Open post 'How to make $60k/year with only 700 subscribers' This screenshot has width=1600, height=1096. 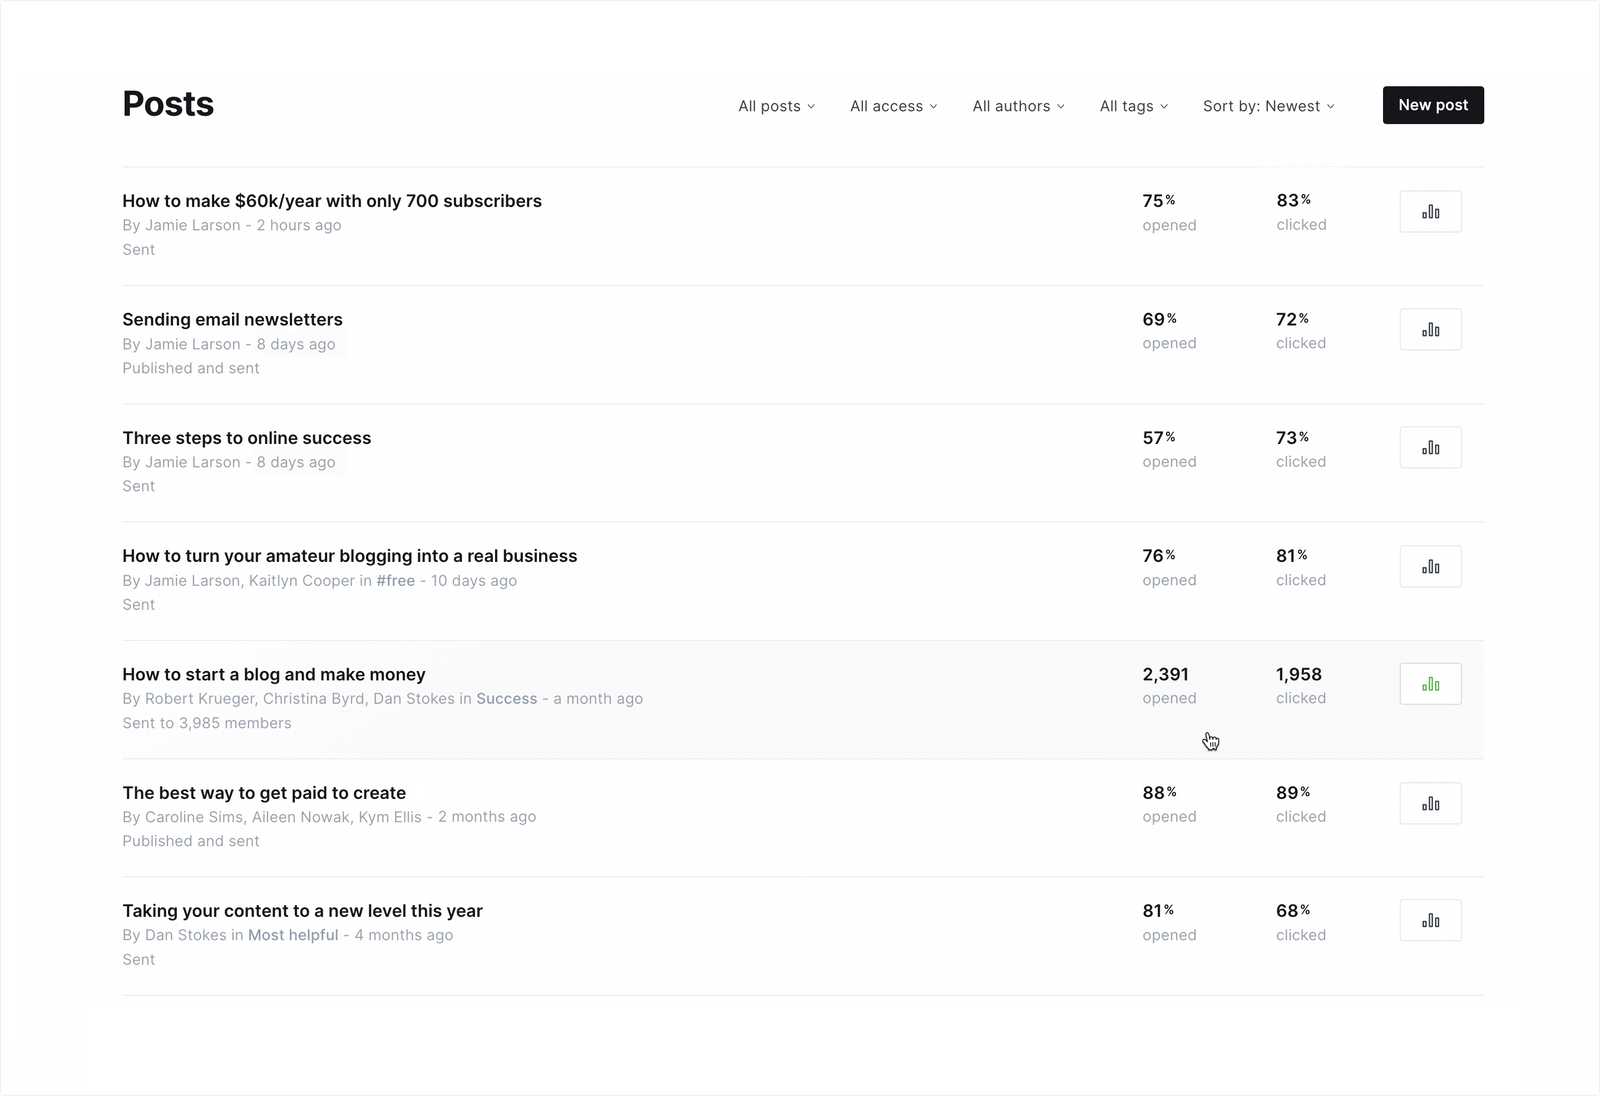click(332, 201)
